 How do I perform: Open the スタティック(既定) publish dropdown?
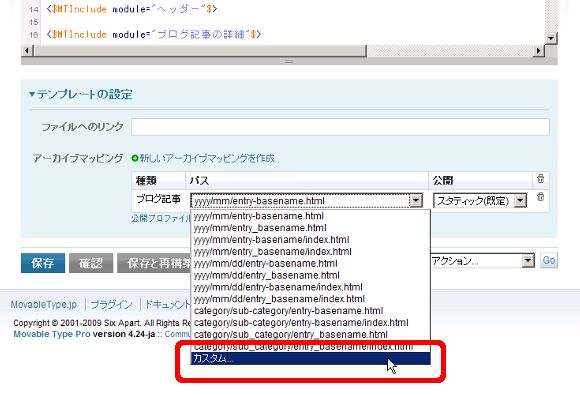[480, 201]
